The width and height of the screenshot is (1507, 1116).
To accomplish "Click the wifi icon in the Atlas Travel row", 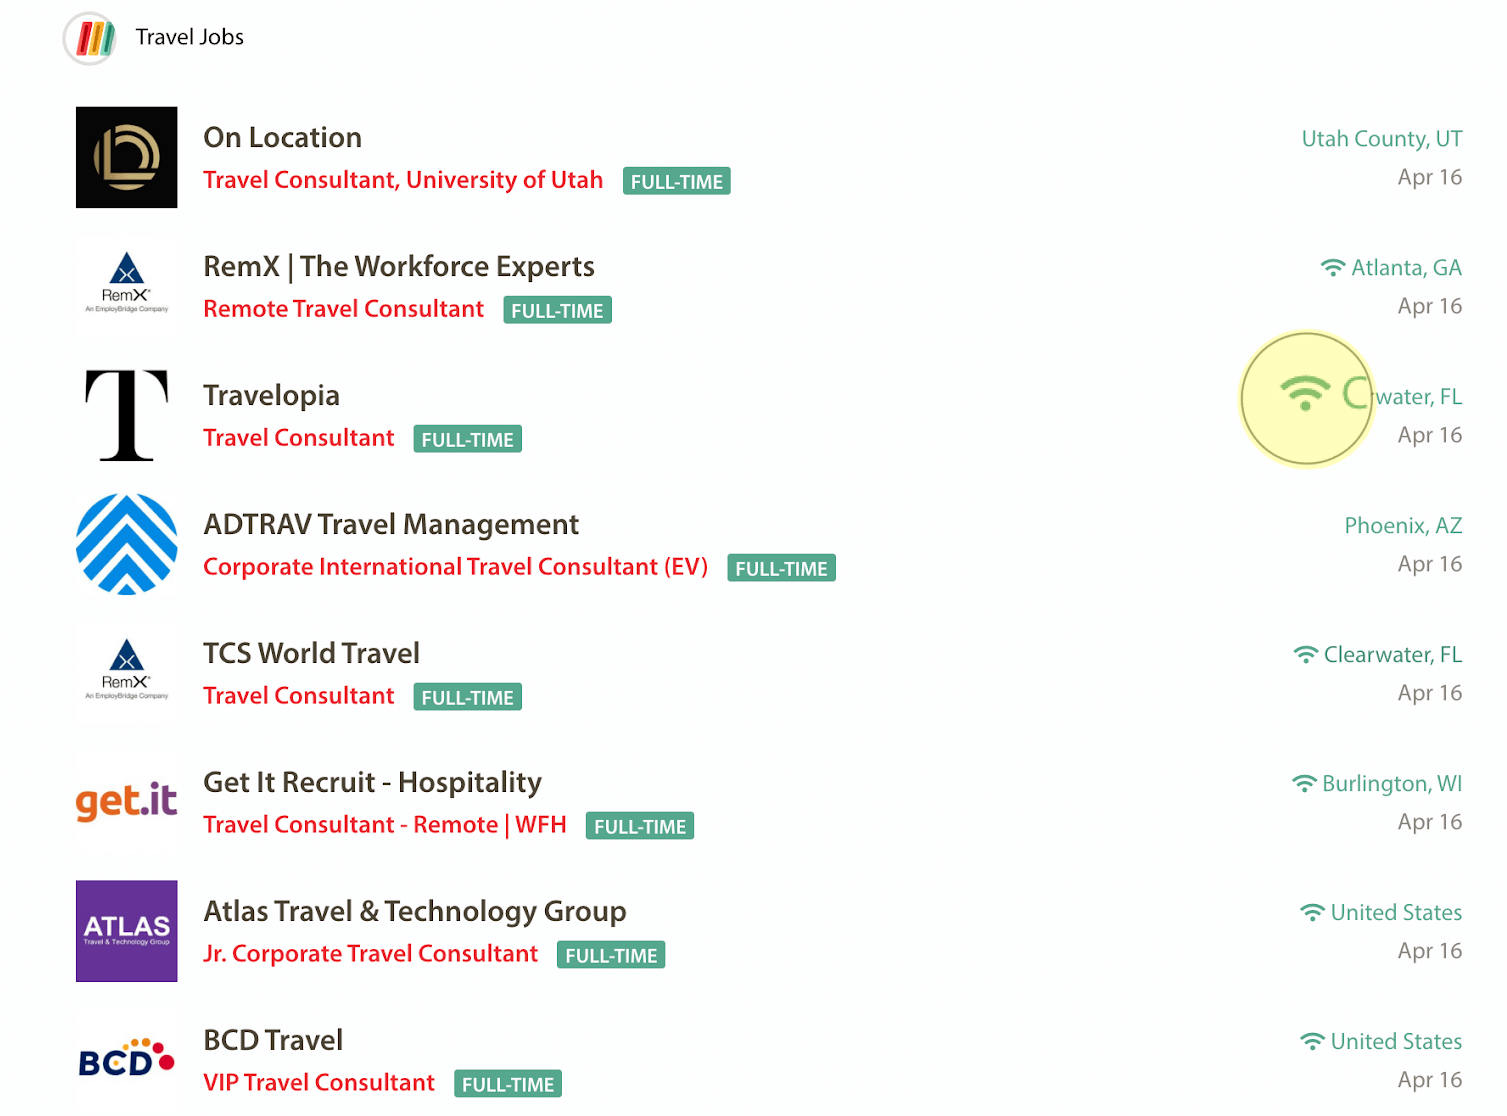I will coord(1312,913).
